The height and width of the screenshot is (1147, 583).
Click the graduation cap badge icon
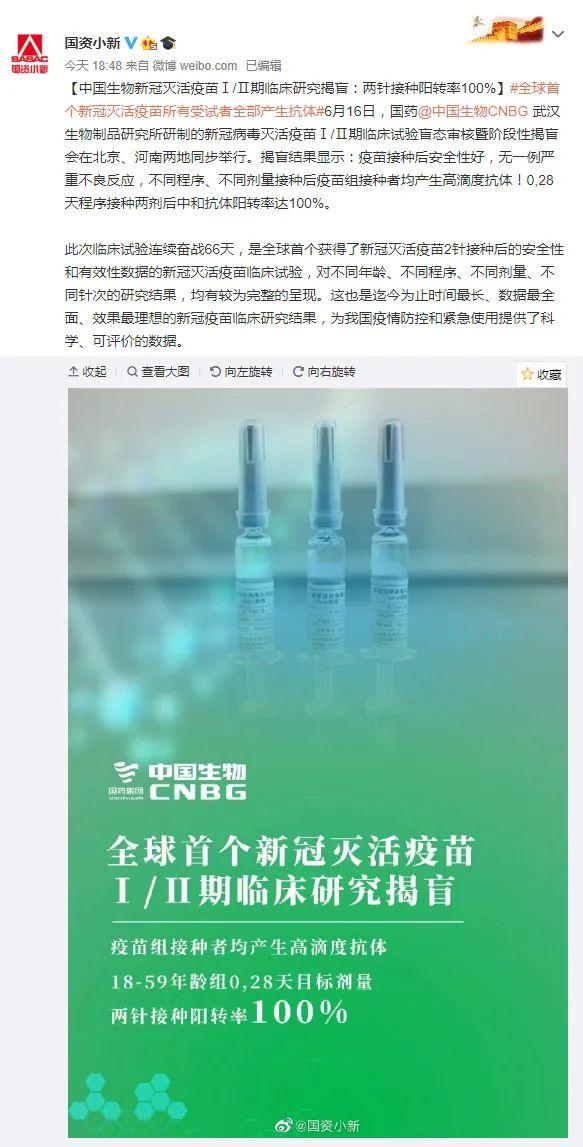pos(168,42)
